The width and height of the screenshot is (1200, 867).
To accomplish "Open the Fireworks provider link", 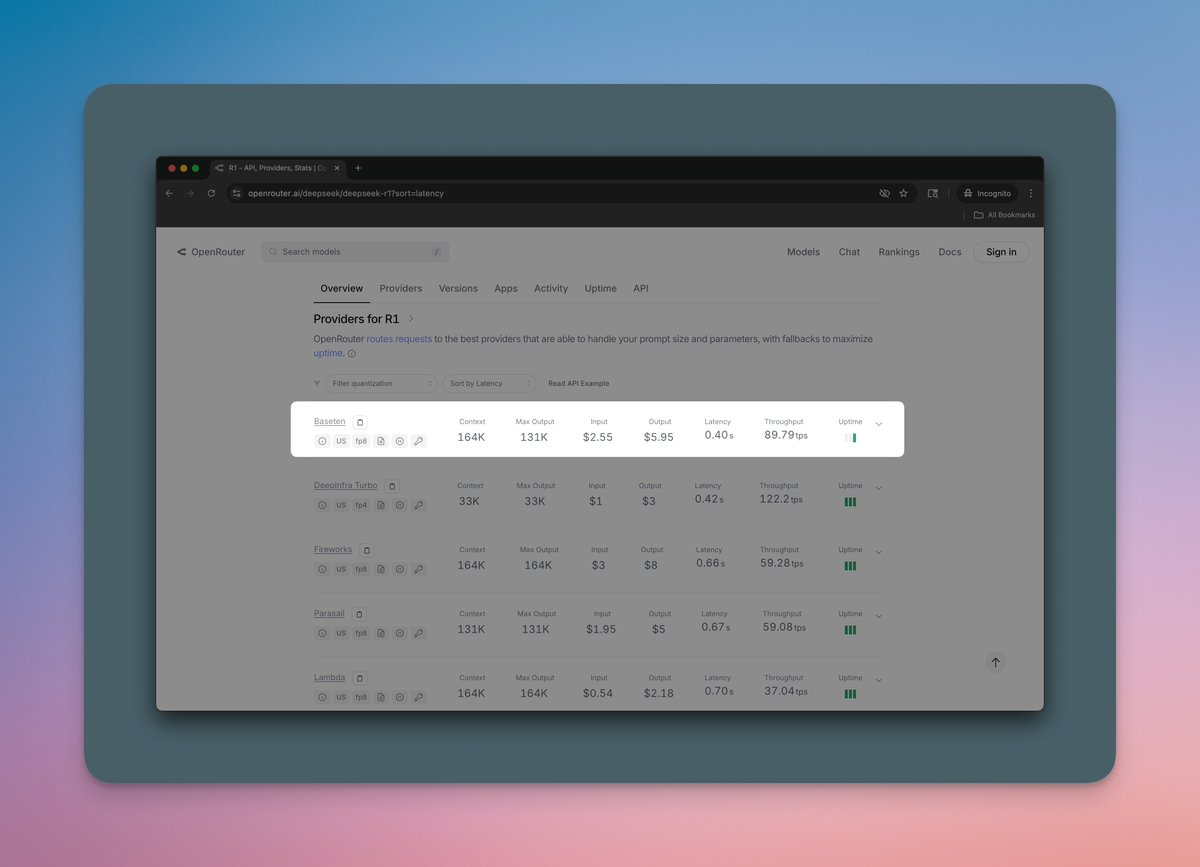I will [333, 549].
